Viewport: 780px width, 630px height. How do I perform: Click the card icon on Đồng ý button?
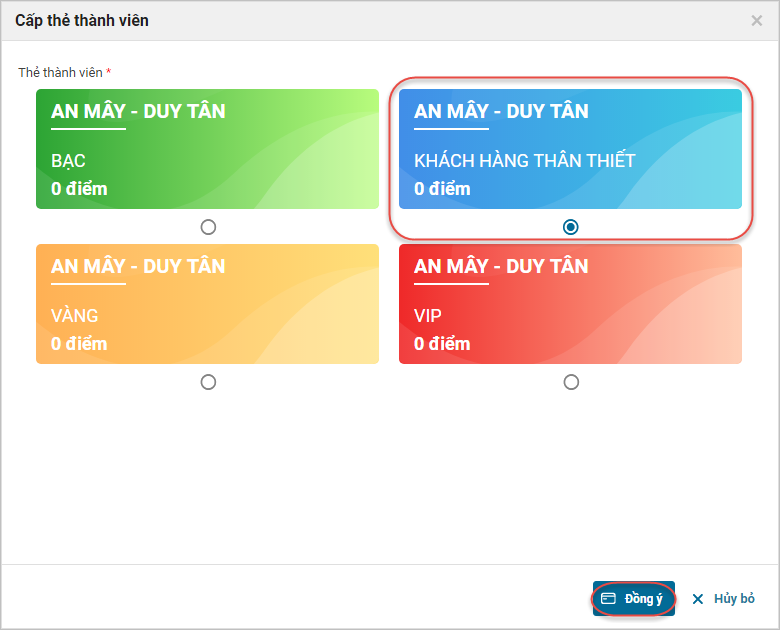(x=608, y=599)
